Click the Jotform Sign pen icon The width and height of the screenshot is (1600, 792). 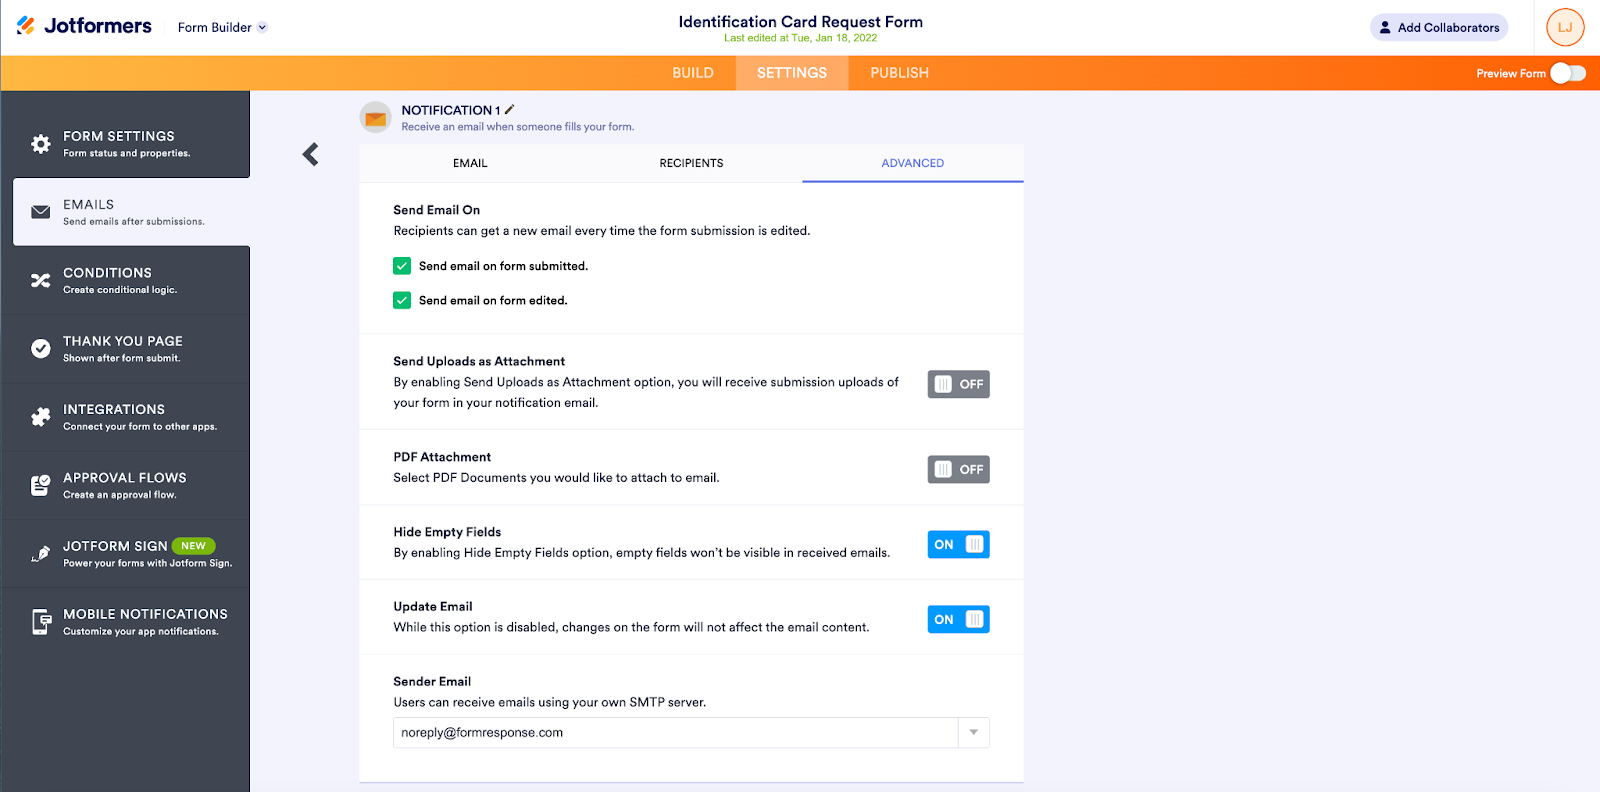click(x=41, y=554)
